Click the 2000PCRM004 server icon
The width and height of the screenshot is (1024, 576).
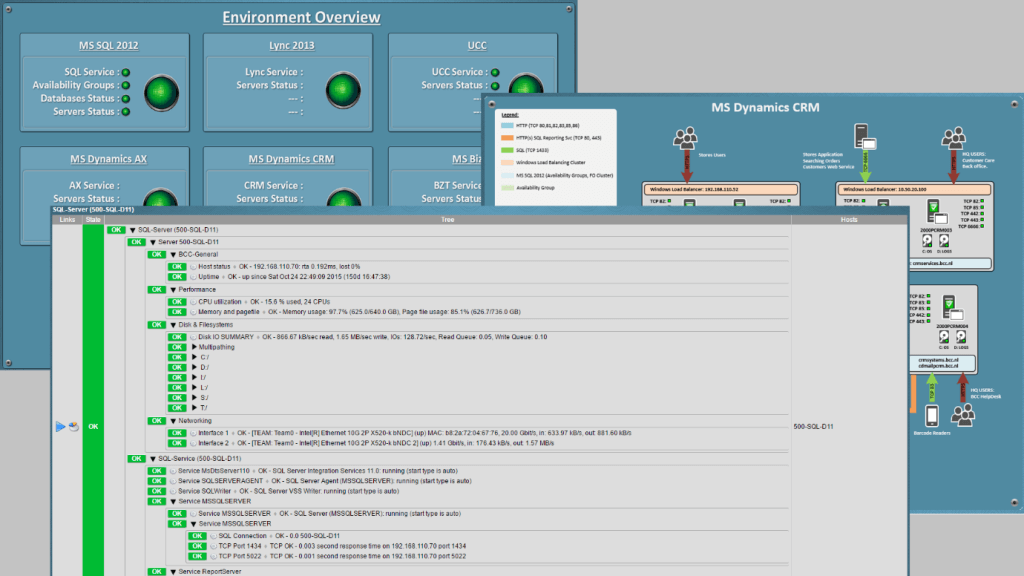(952, 308)
